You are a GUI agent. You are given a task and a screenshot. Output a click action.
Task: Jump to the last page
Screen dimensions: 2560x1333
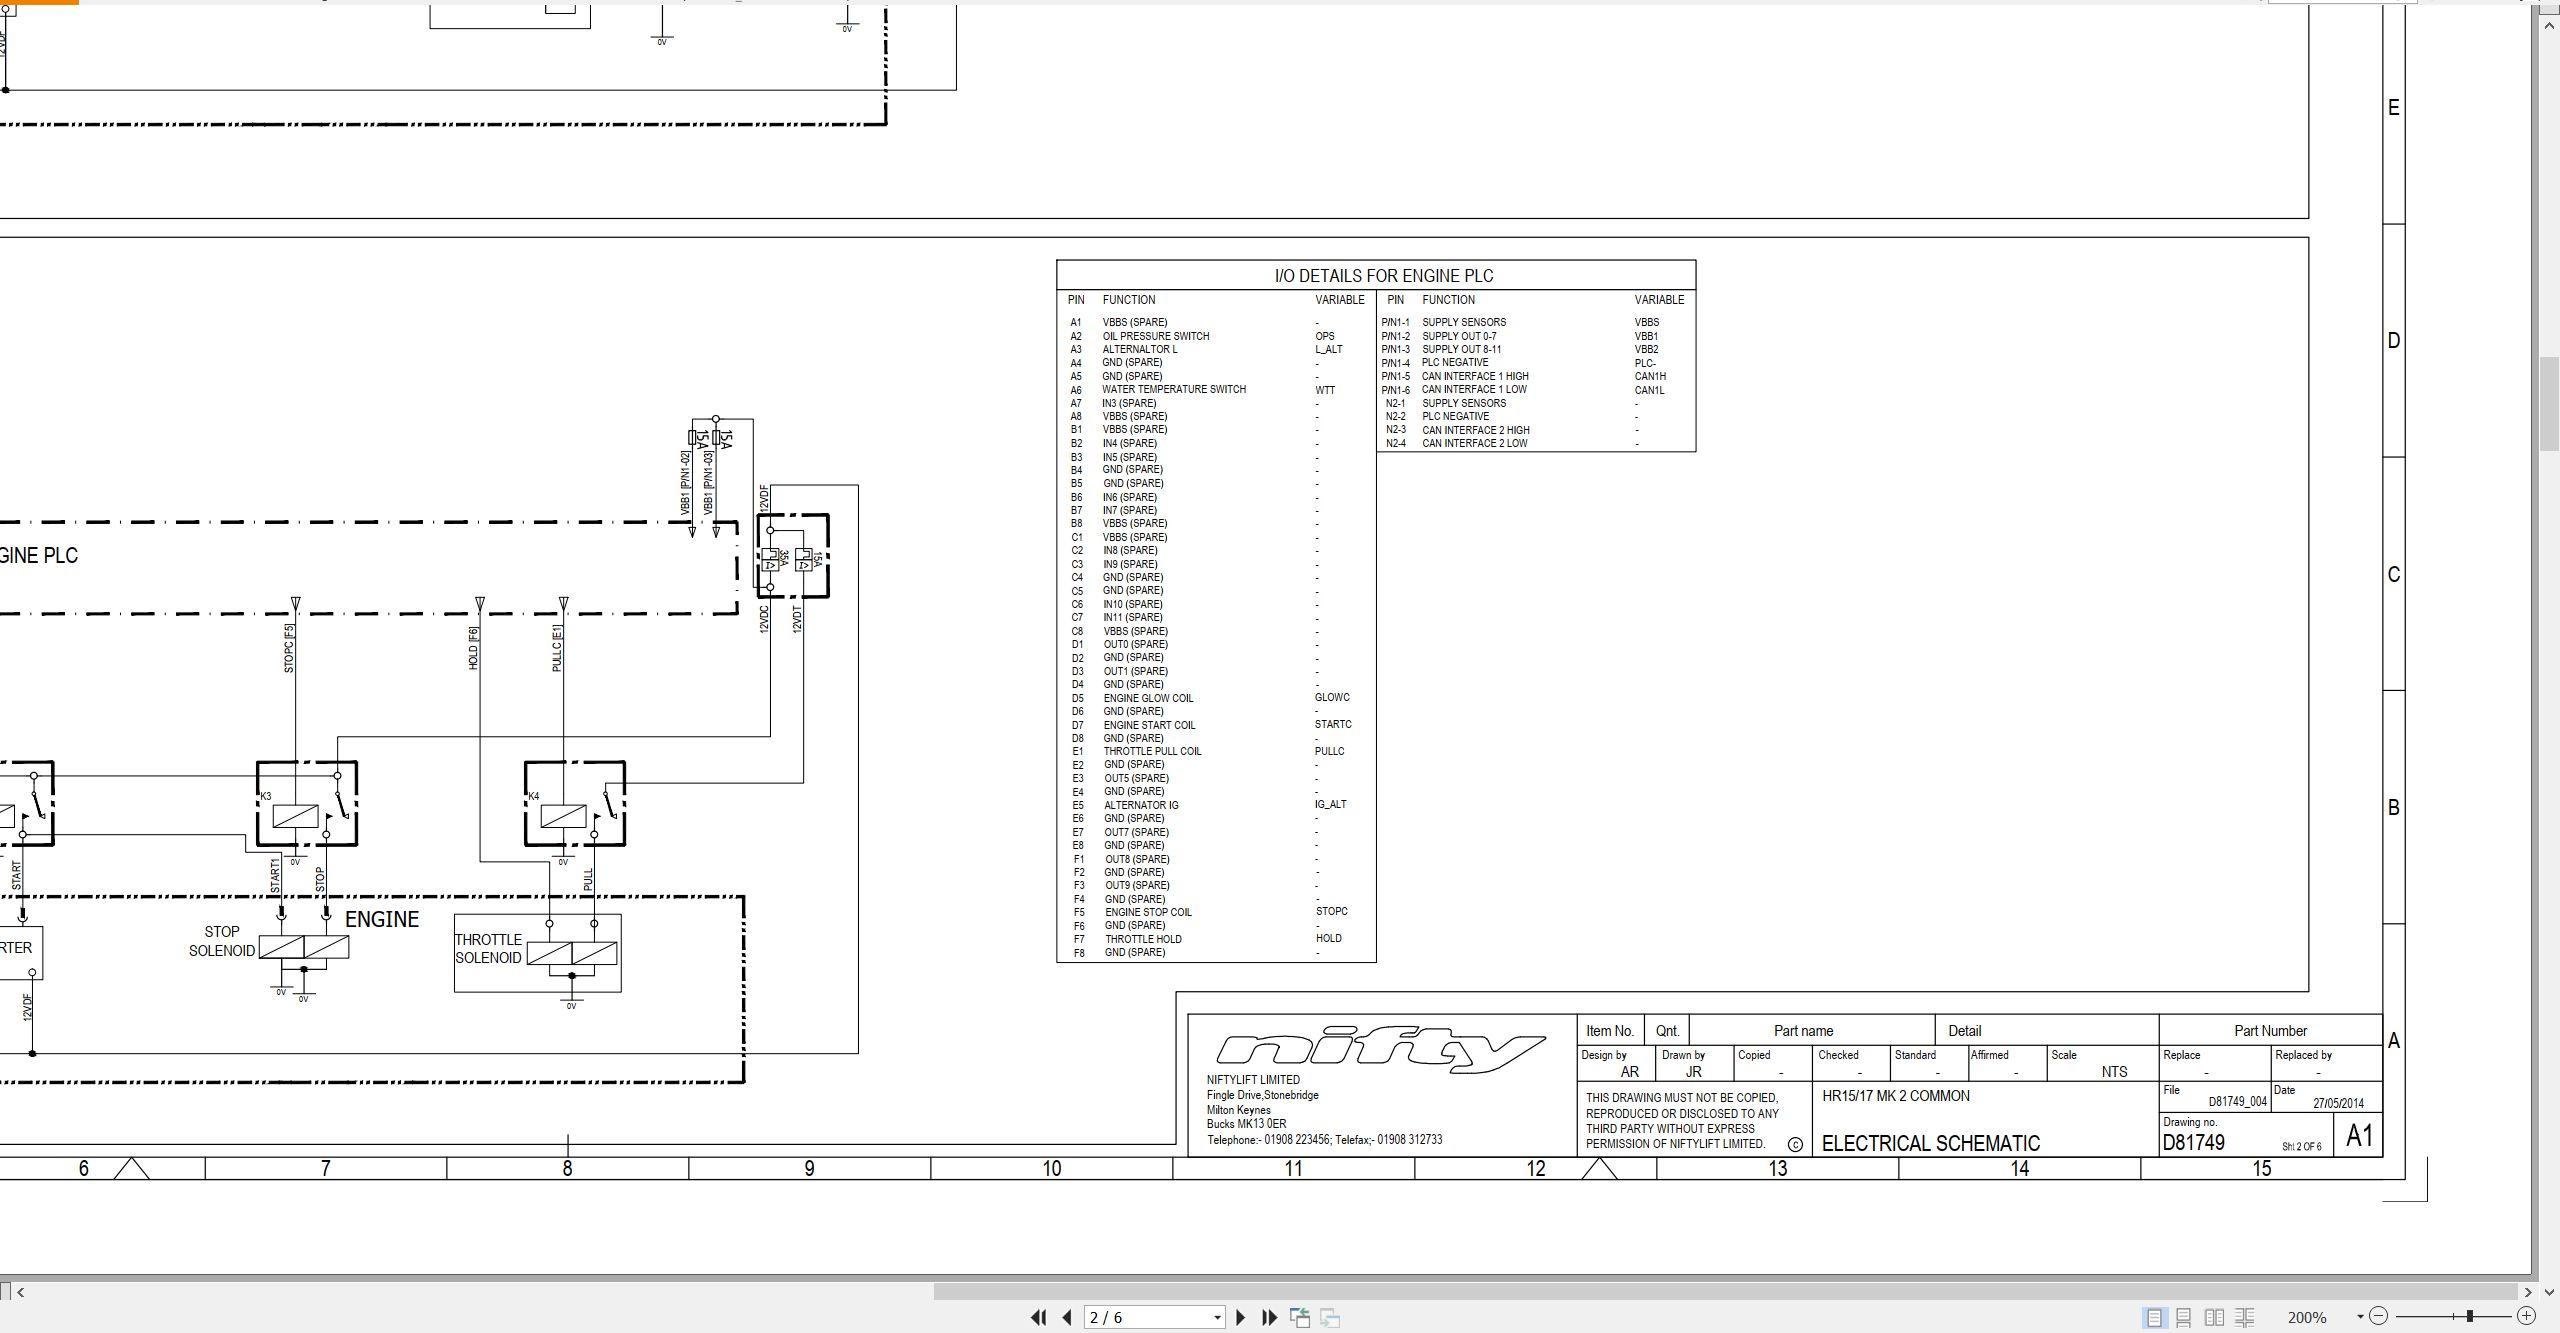click(1270, 1317)
